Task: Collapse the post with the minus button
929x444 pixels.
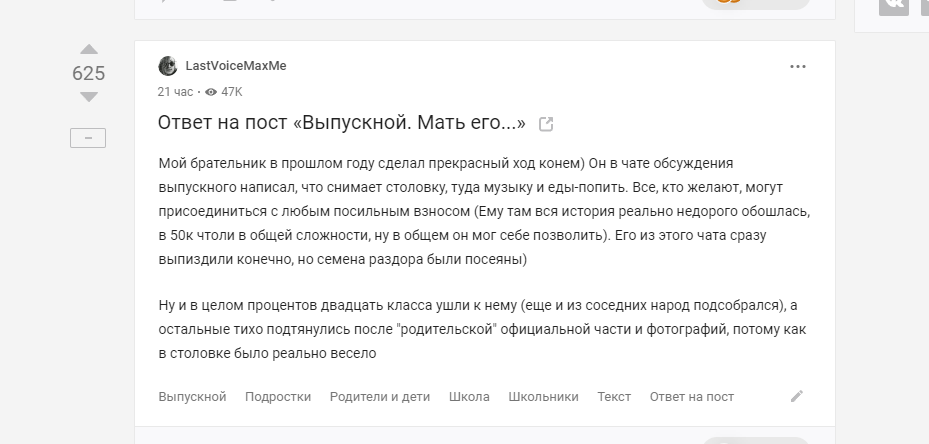Action: [88, 138]
